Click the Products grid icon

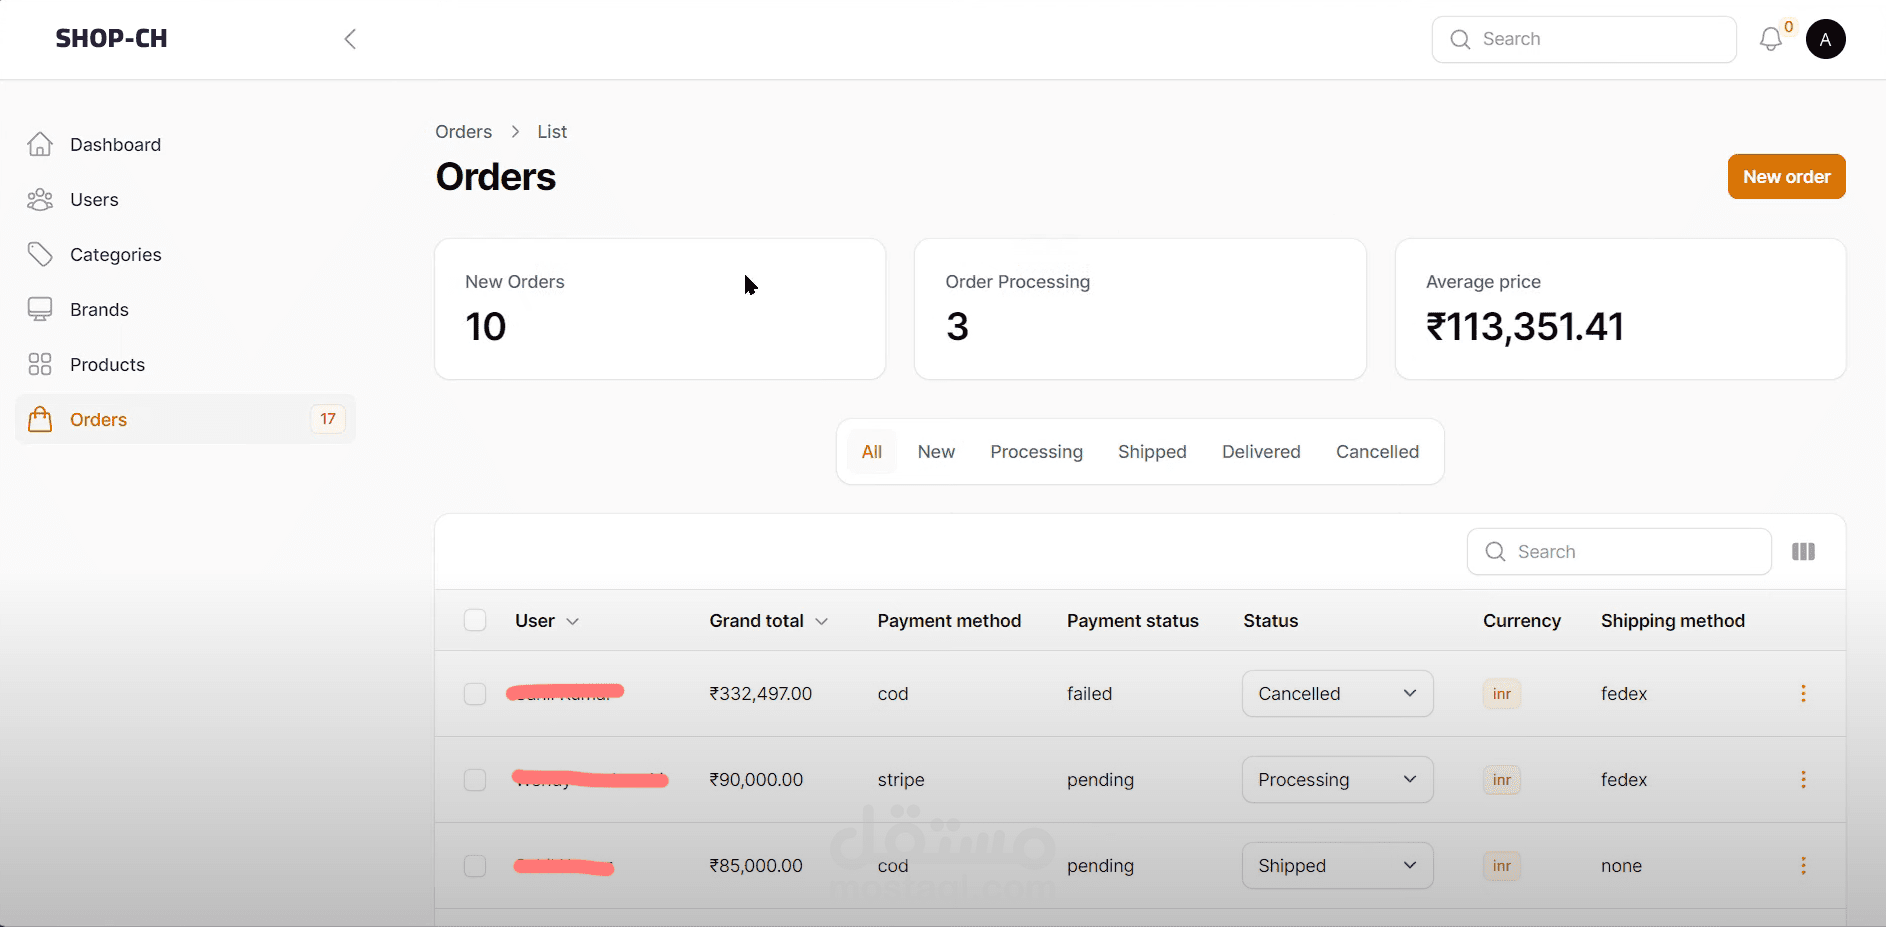pyautogui.click(x=40, y=365)
